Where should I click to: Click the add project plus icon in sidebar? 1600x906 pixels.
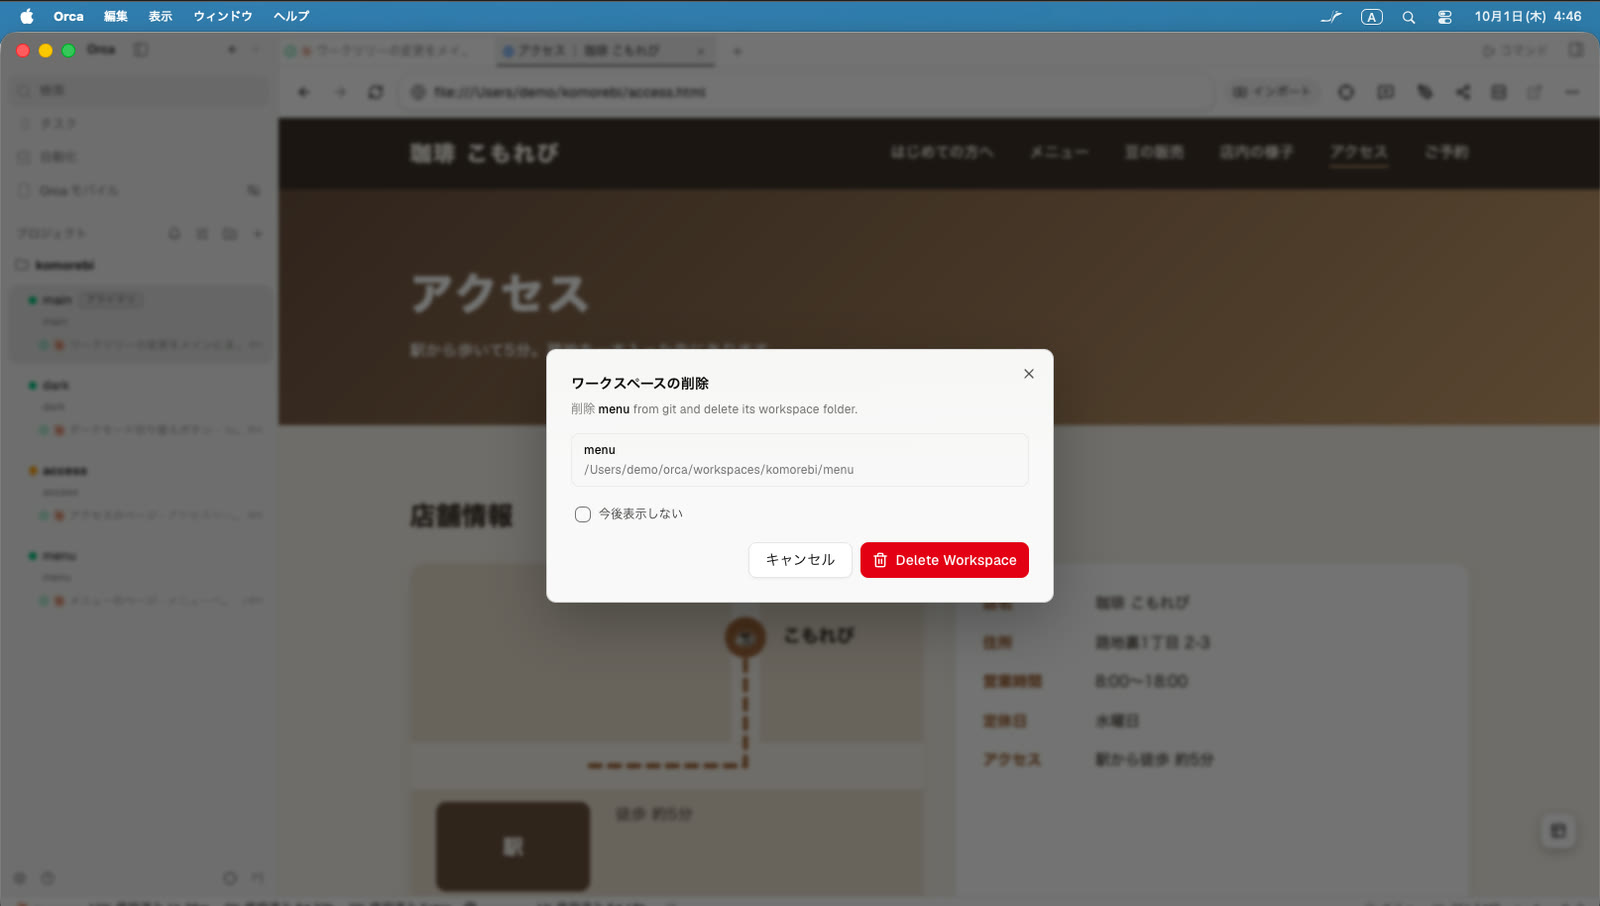coord(258,234)
